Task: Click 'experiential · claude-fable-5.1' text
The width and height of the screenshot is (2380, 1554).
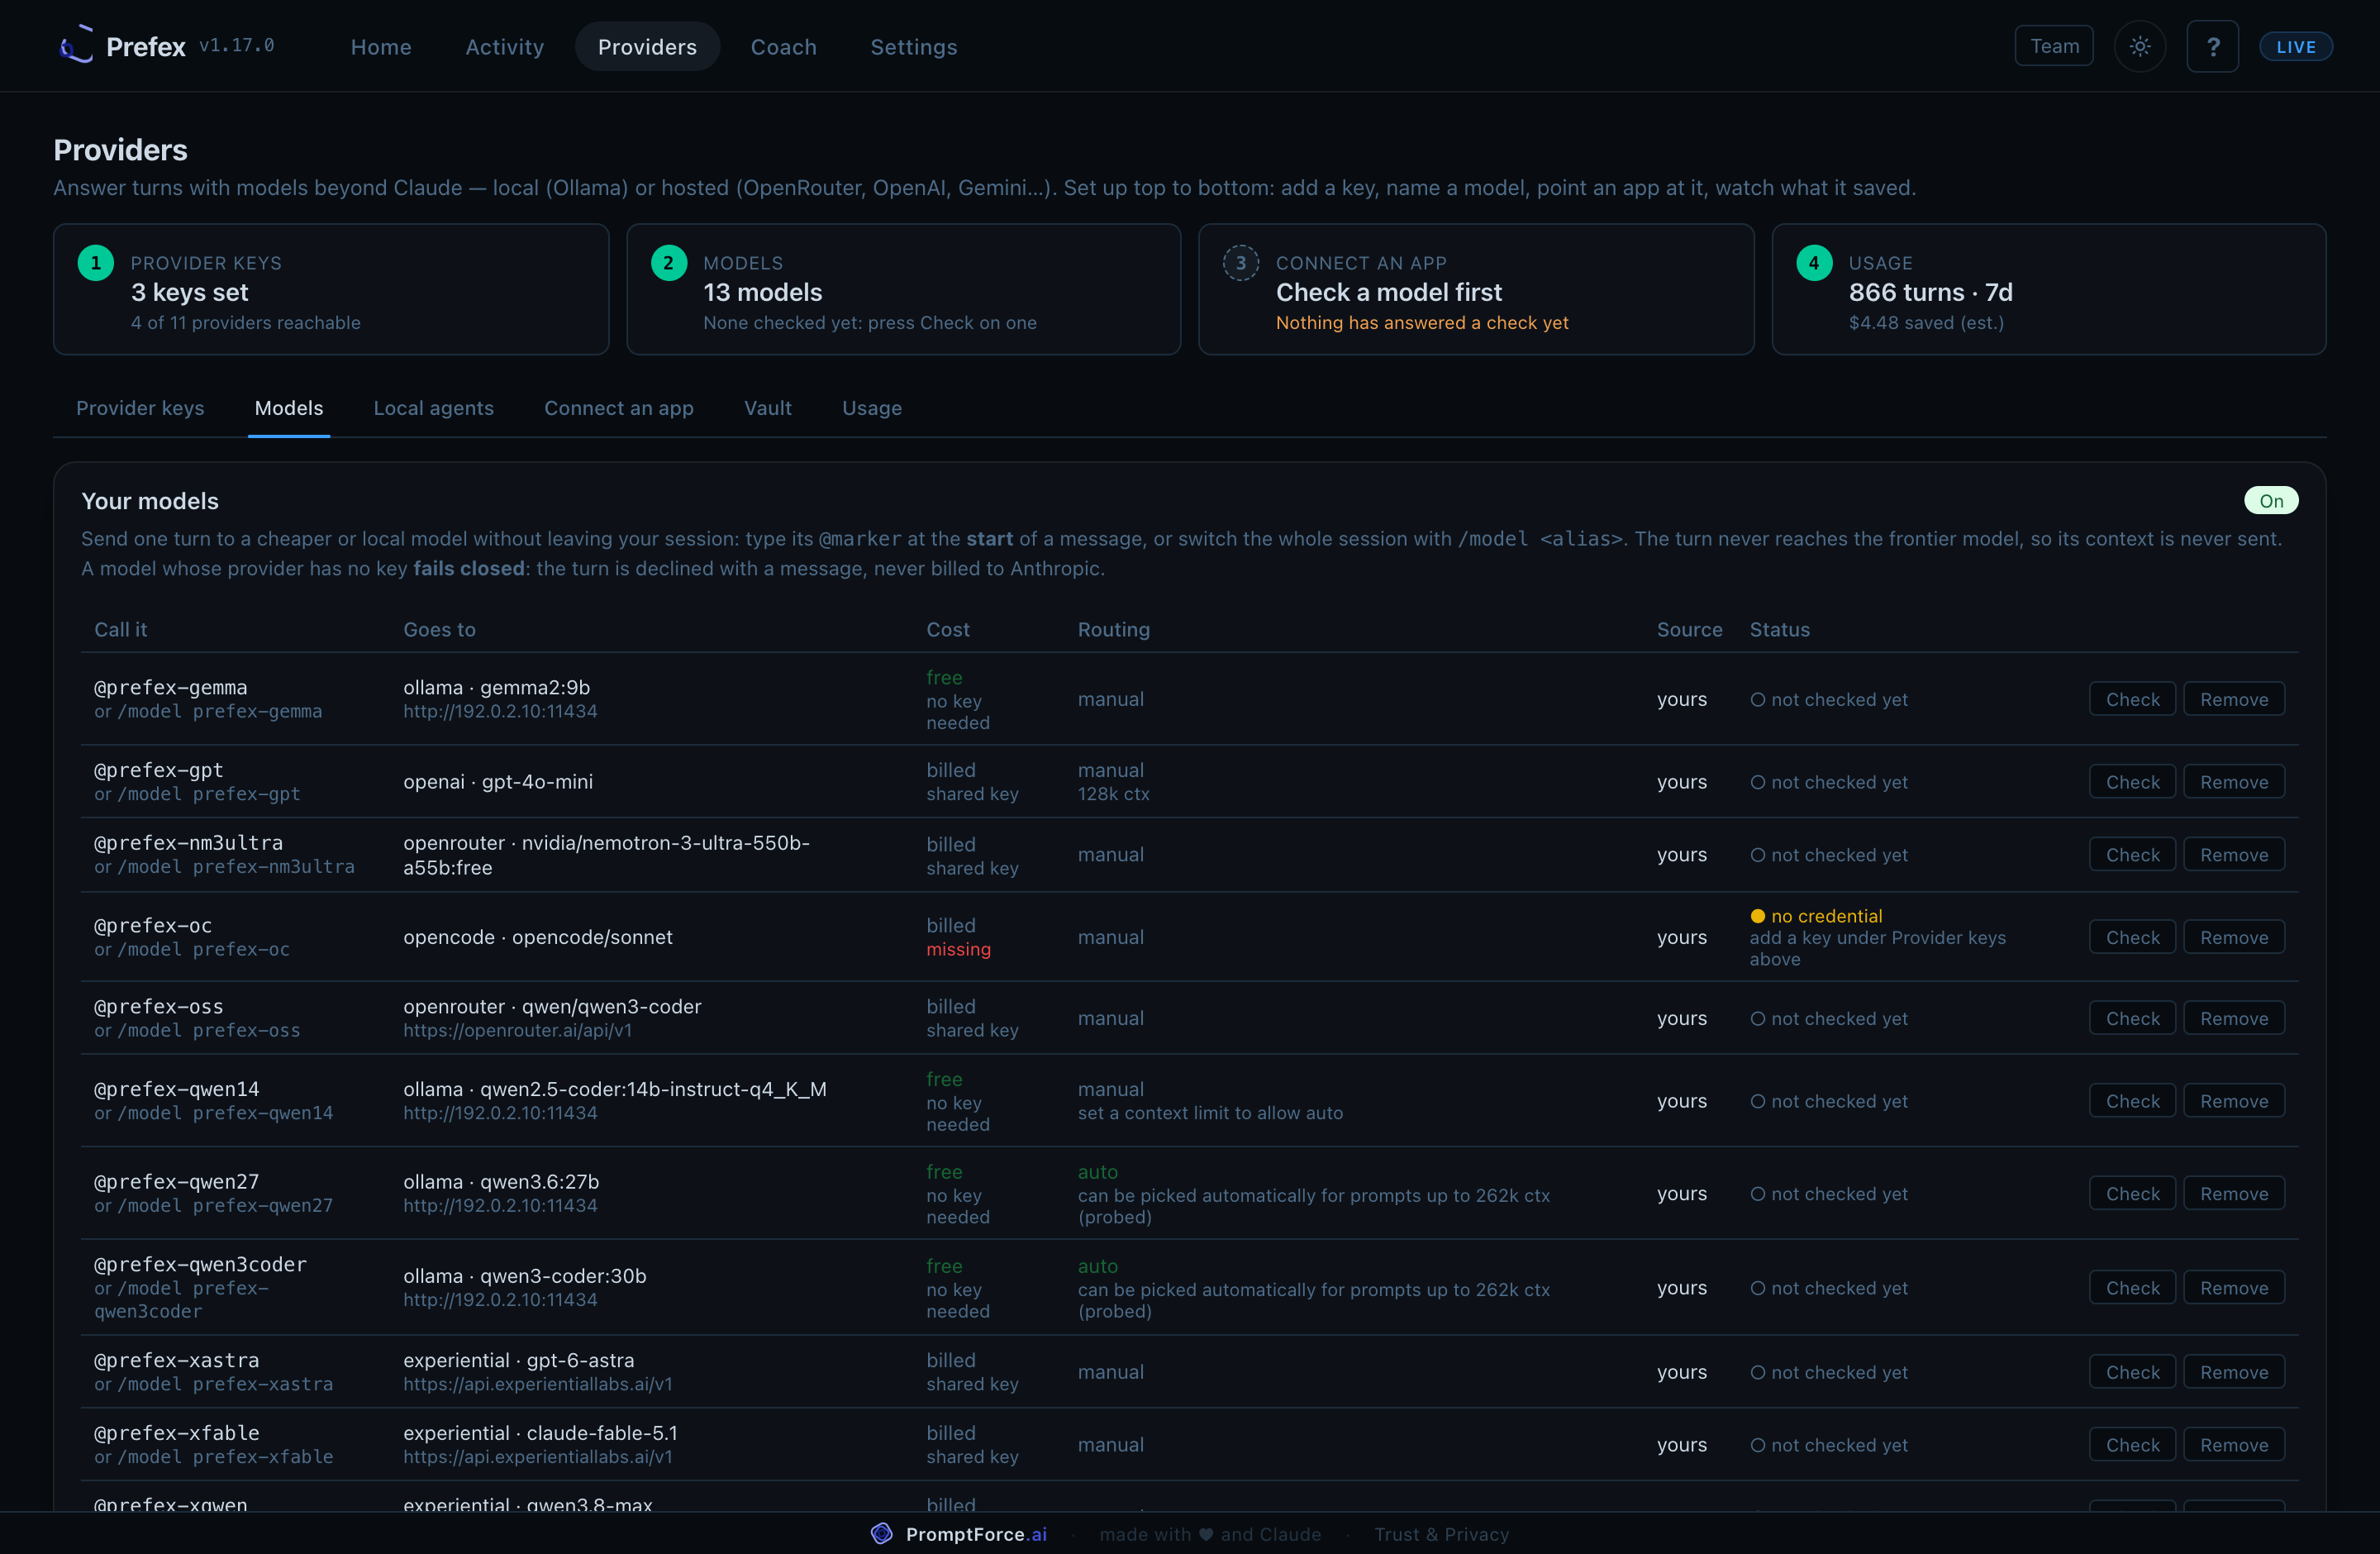Action: point(540,1433)
